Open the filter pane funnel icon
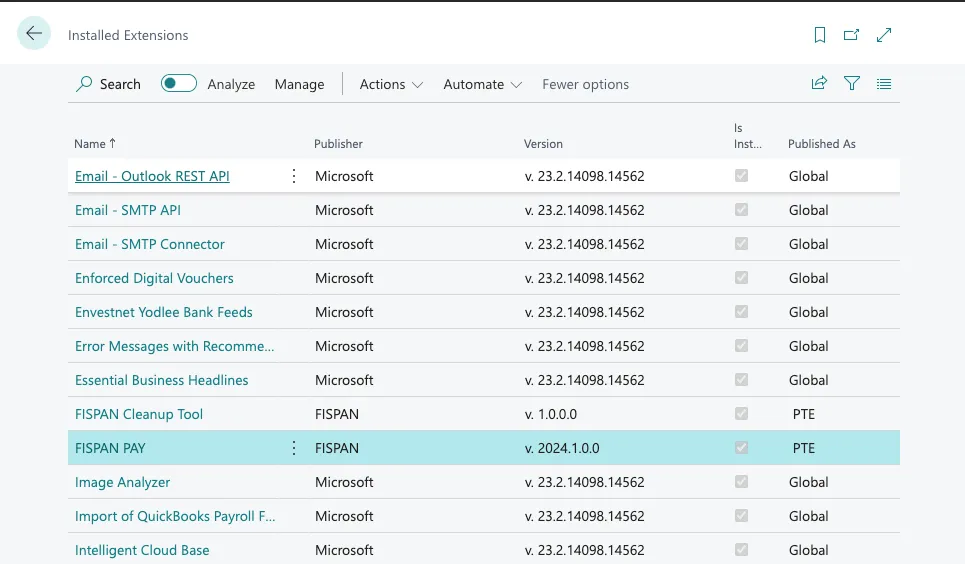Viewport: 965px width, 564px height. (x=852, y=83)
